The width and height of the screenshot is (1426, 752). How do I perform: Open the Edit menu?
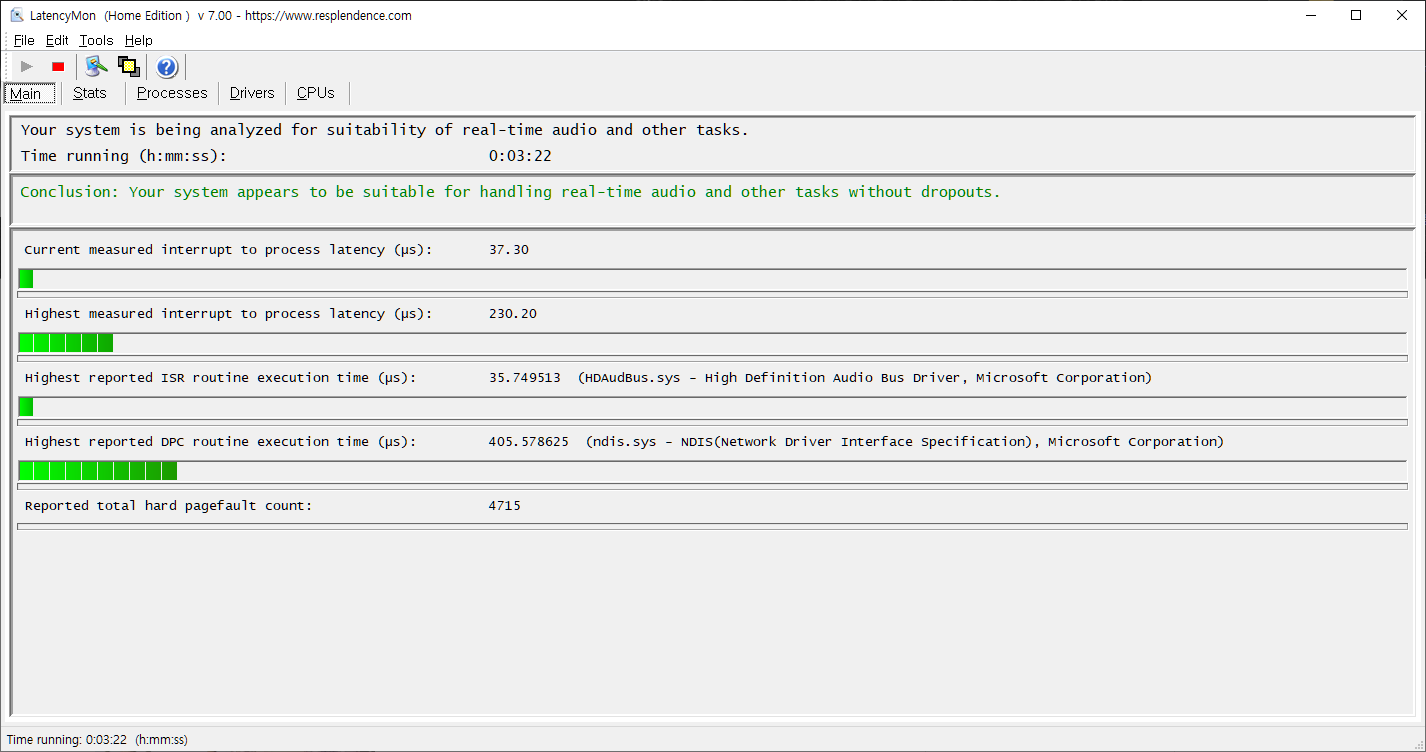(57, 41)
